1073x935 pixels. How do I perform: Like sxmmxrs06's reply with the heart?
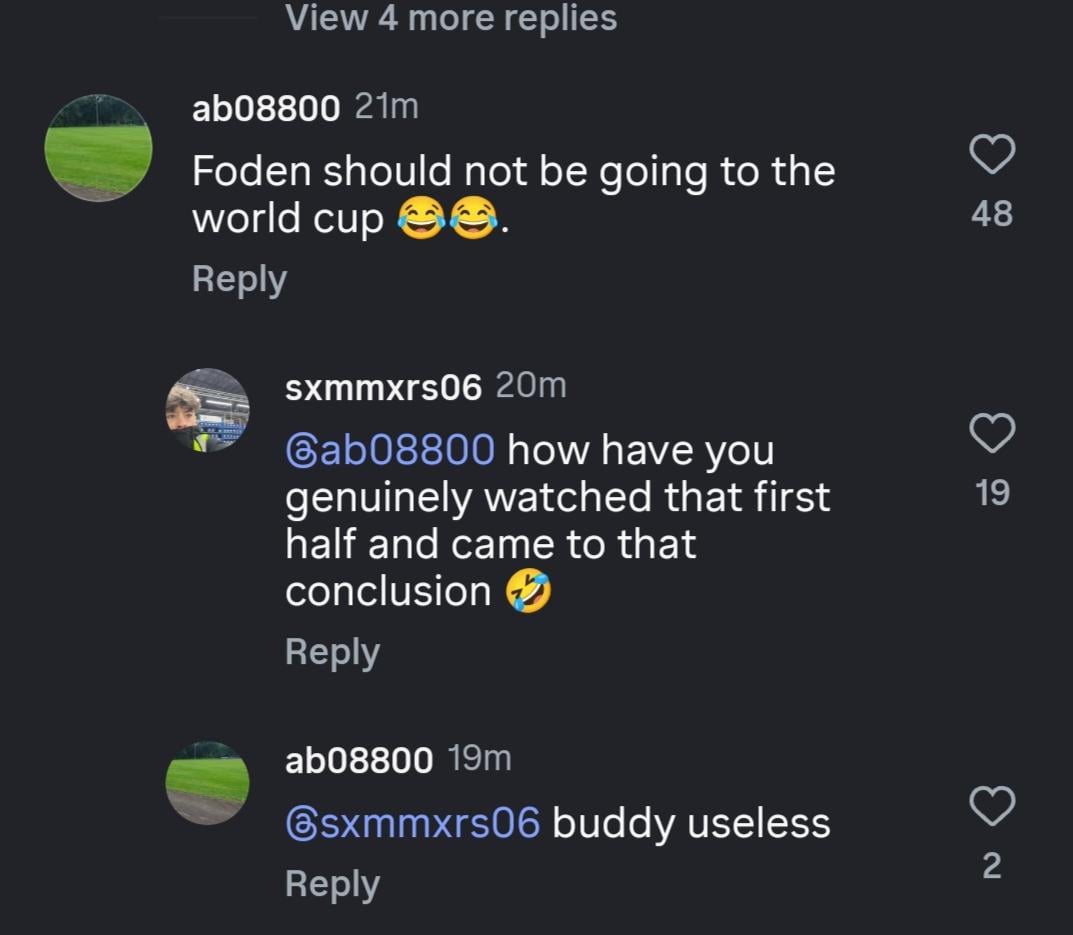pos(992,433)
